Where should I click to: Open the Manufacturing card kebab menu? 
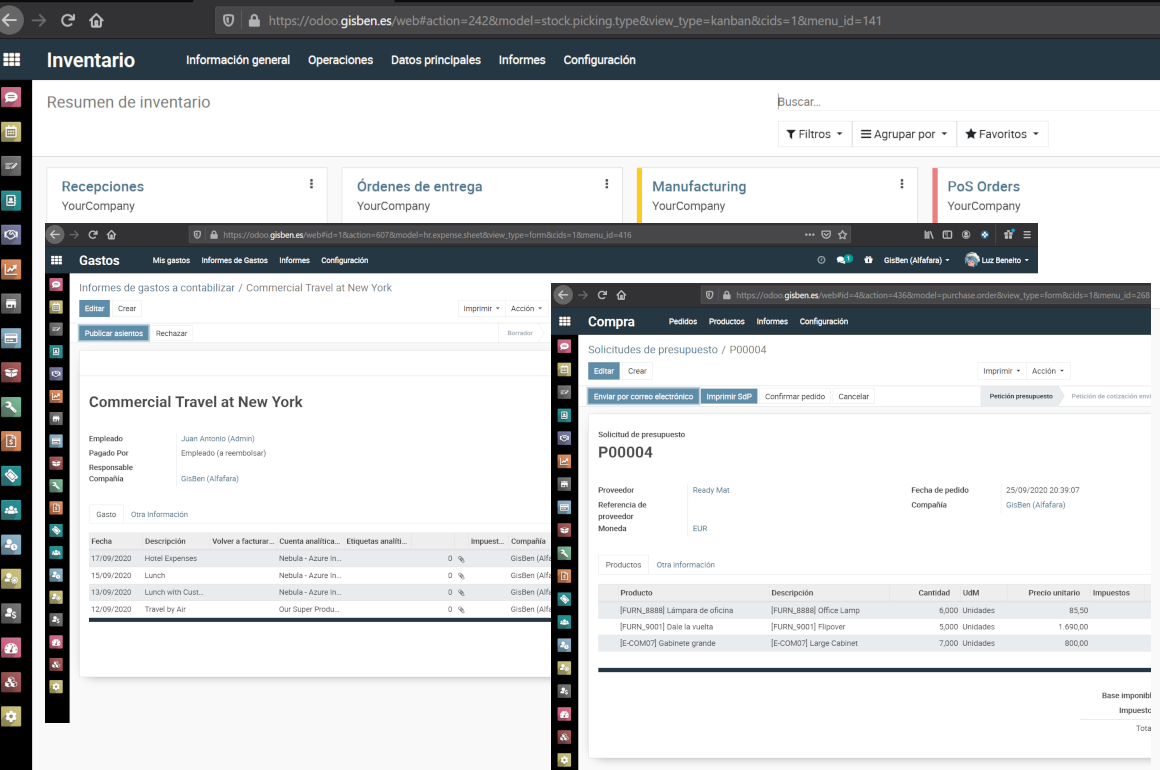[902, 184]
